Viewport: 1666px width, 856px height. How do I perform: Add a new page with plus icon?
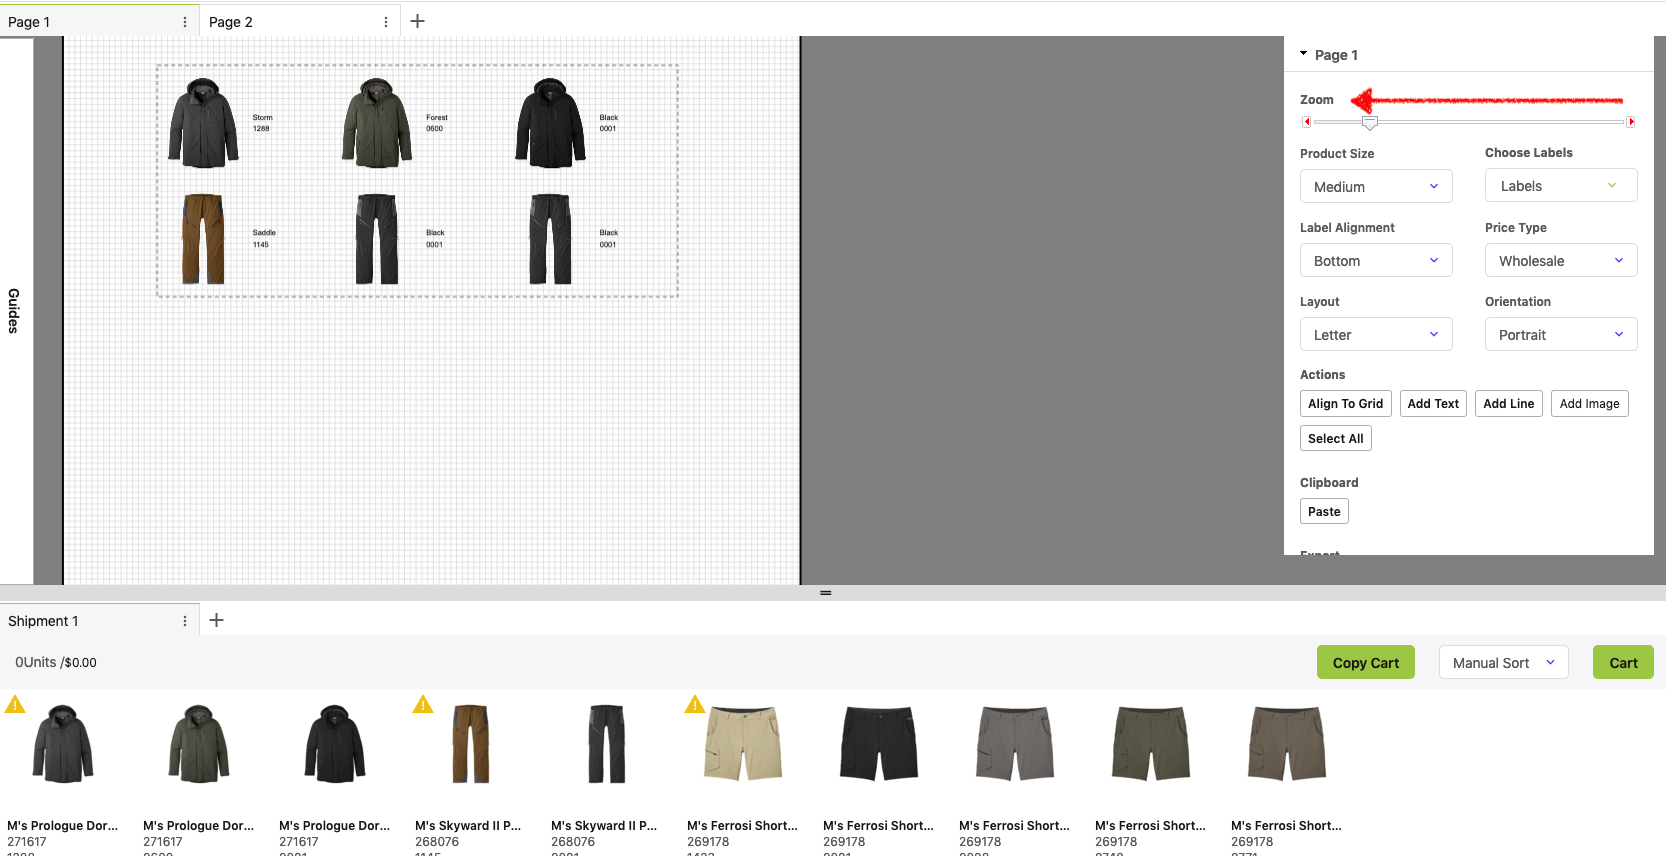coord(418,21)
